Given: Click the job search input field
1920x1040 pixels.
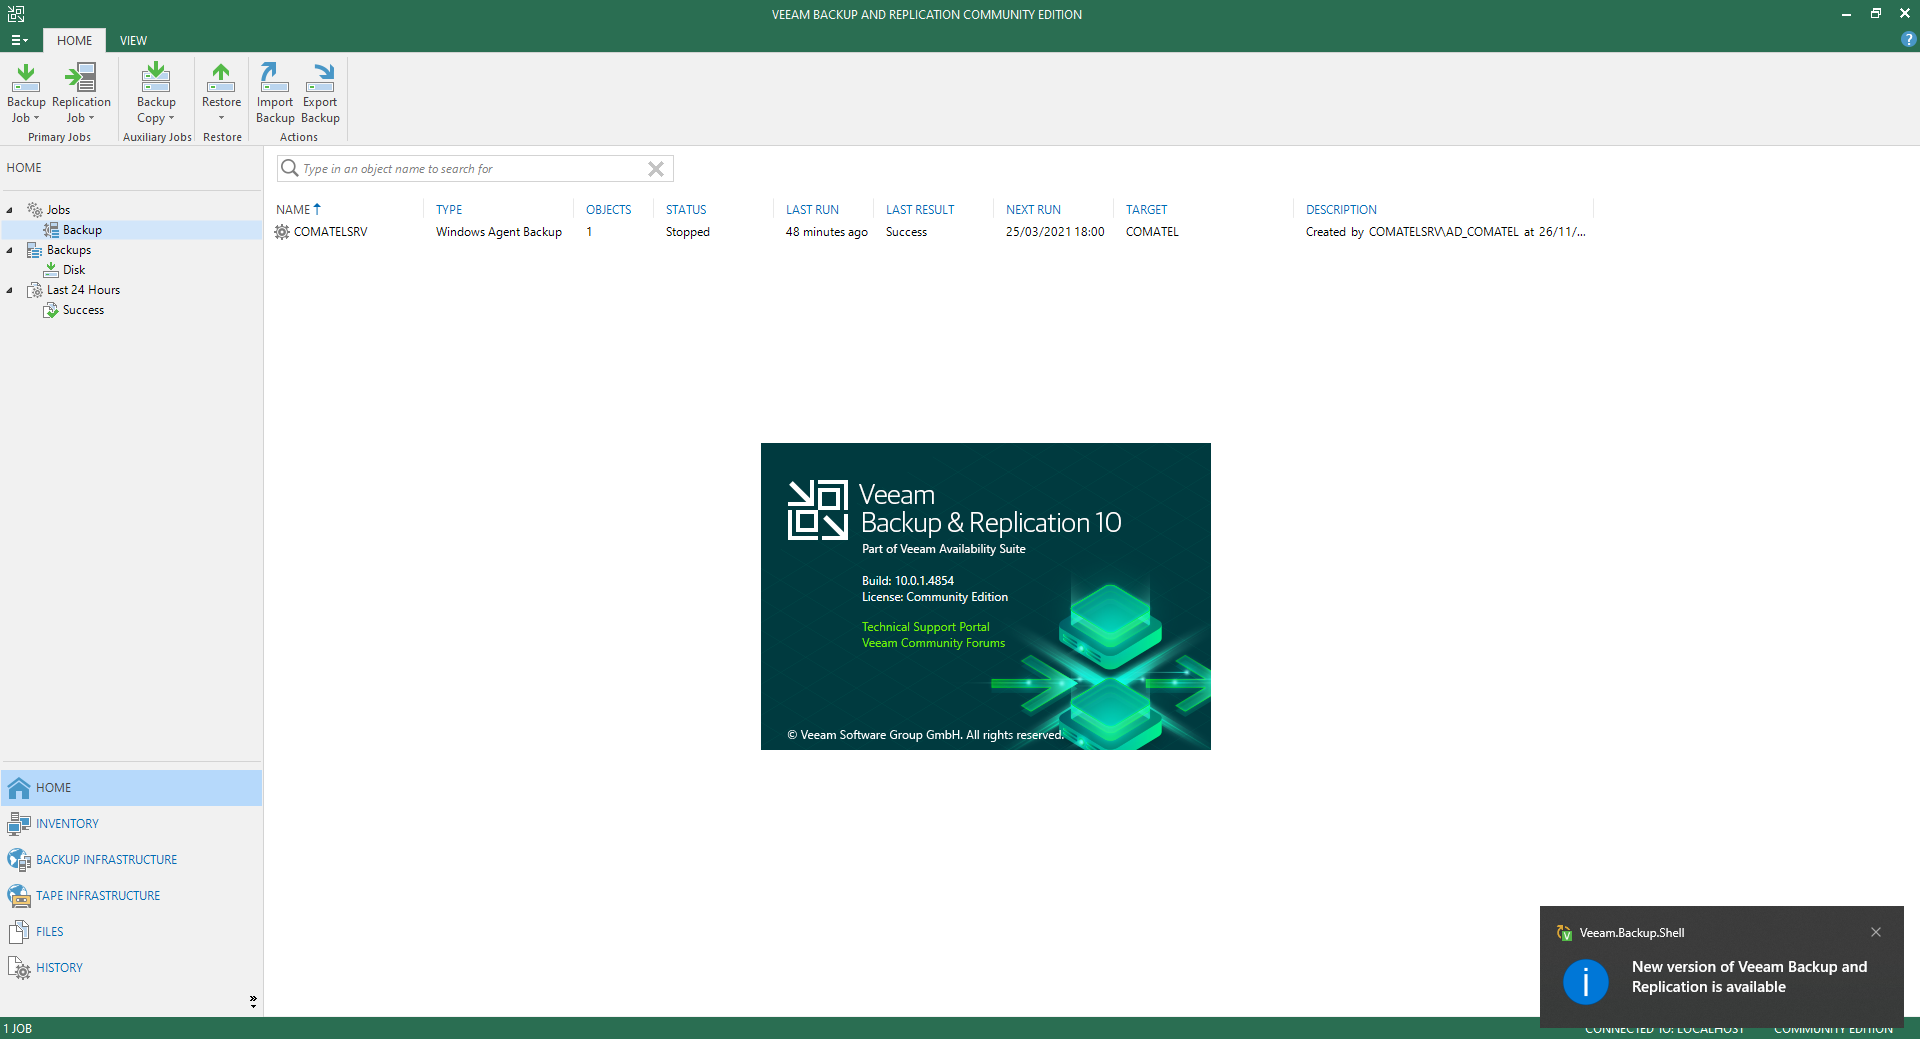Looking at the screenshot, I should (470, 169).
